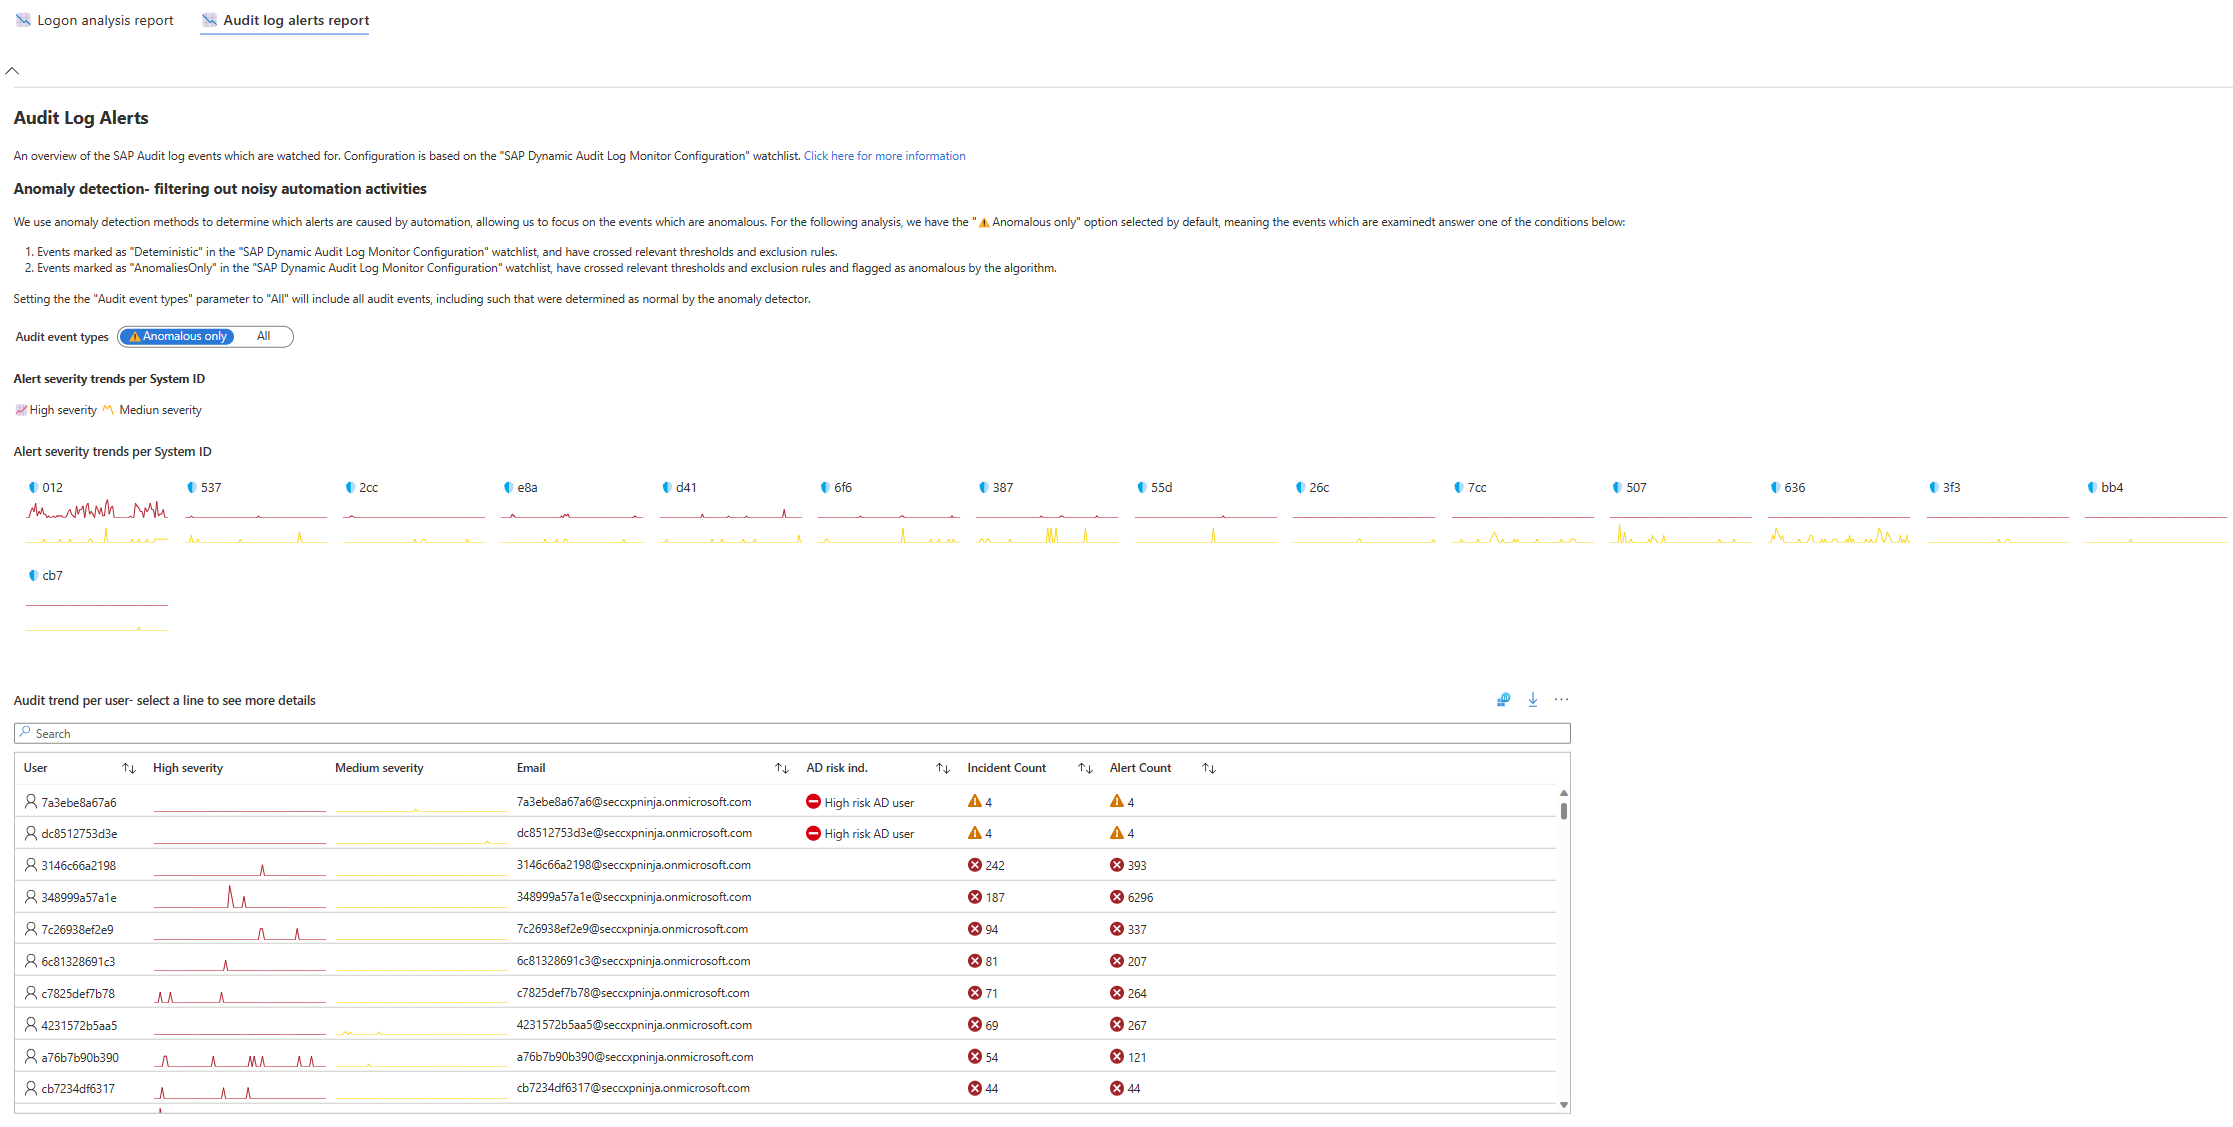Select the 348999a57a1e user row
Image resolution: width=2233 pixels, height=1127 pixels.
coord(78,898)
